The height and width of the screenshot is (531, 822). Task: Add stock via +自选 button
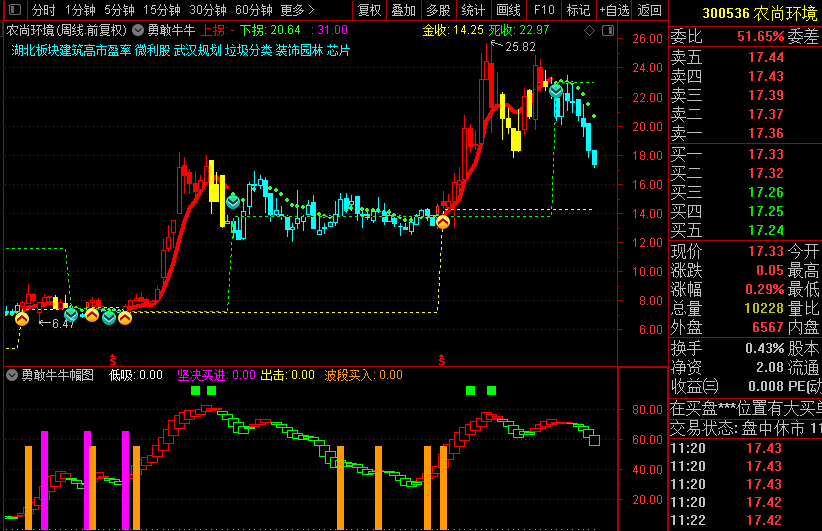coord(614,10)
